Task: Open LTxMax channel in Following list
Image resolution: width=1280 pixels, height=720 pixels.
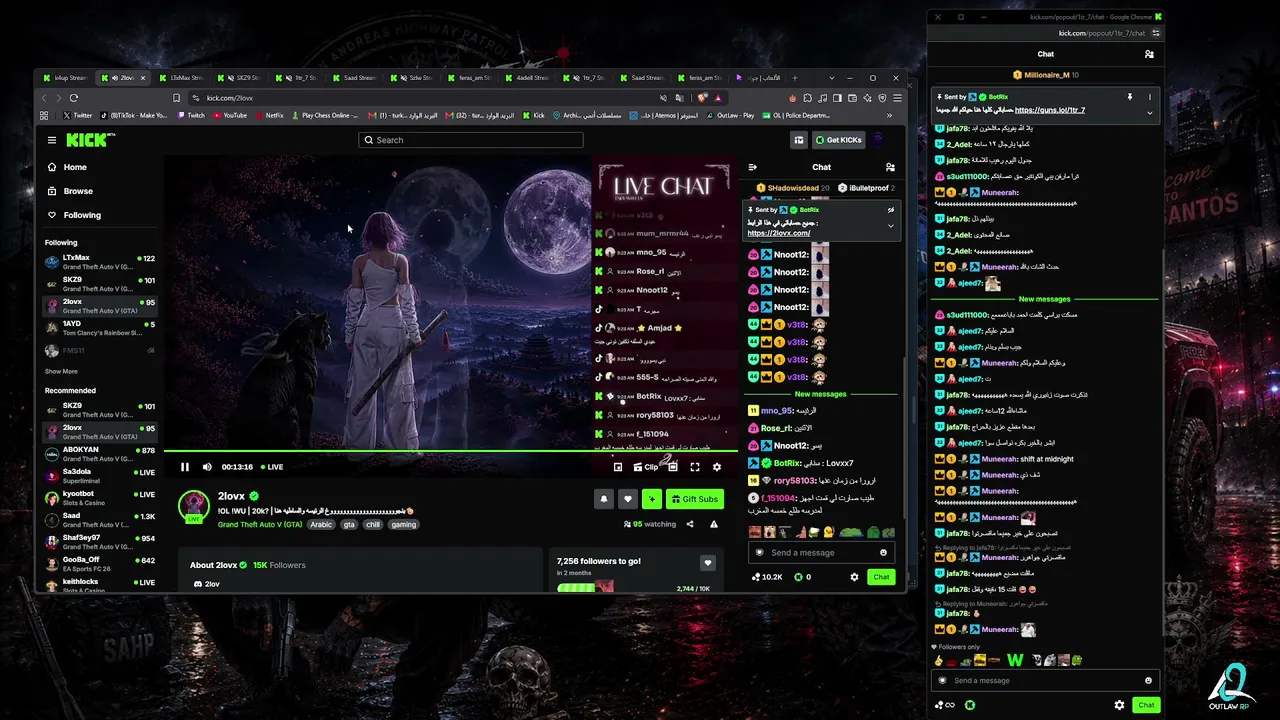Action: coord(100,263)
